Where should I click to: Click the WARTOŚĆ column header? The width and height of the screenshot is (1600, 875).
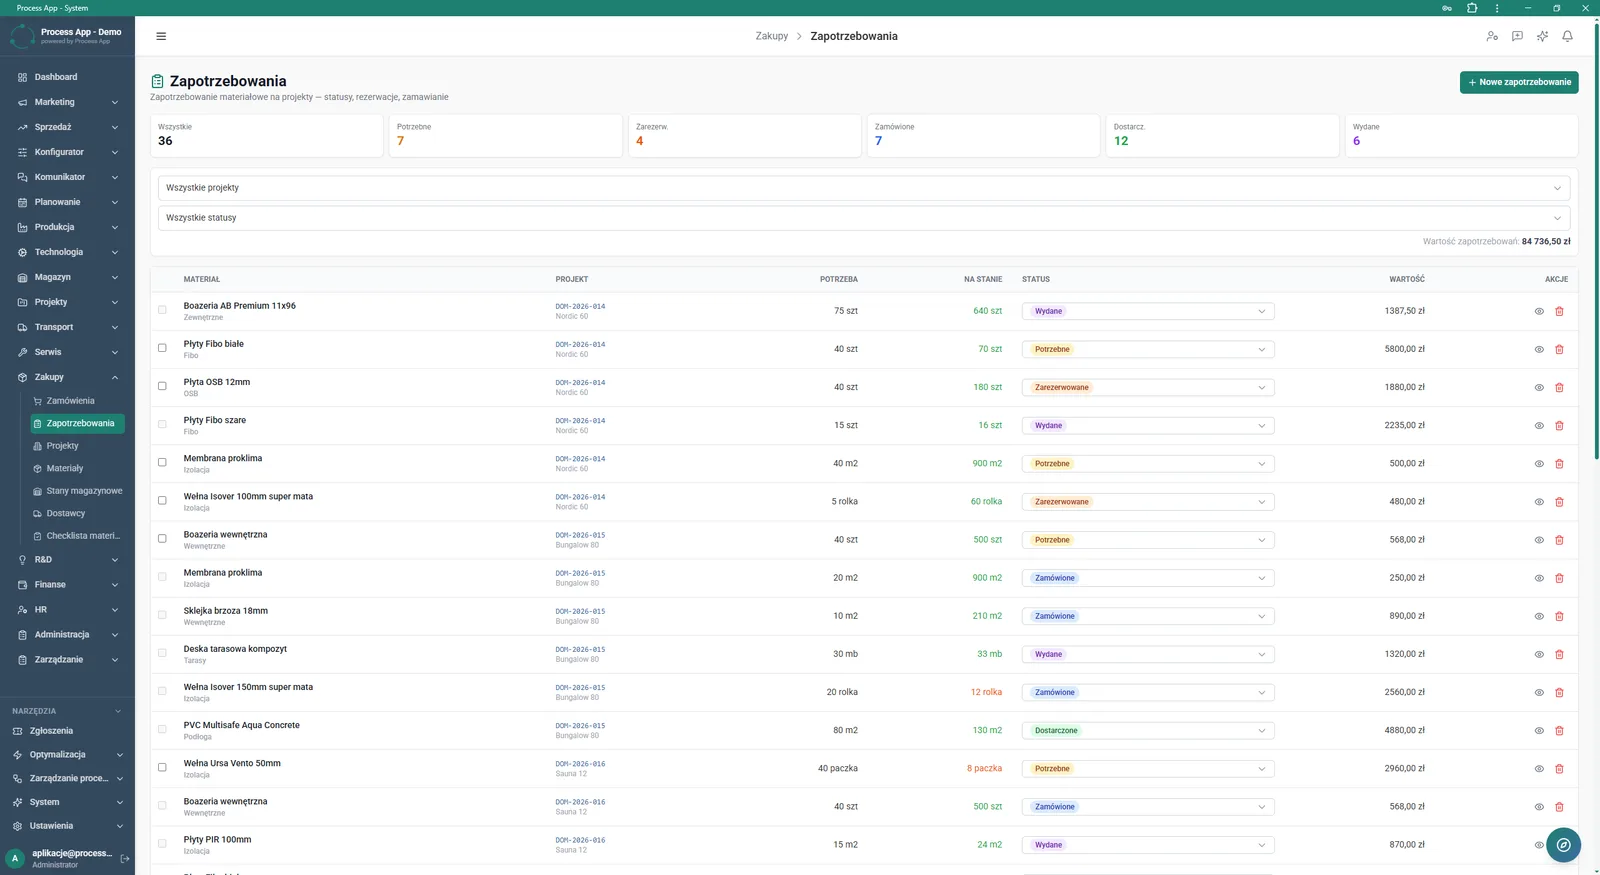pos(1407,279)
